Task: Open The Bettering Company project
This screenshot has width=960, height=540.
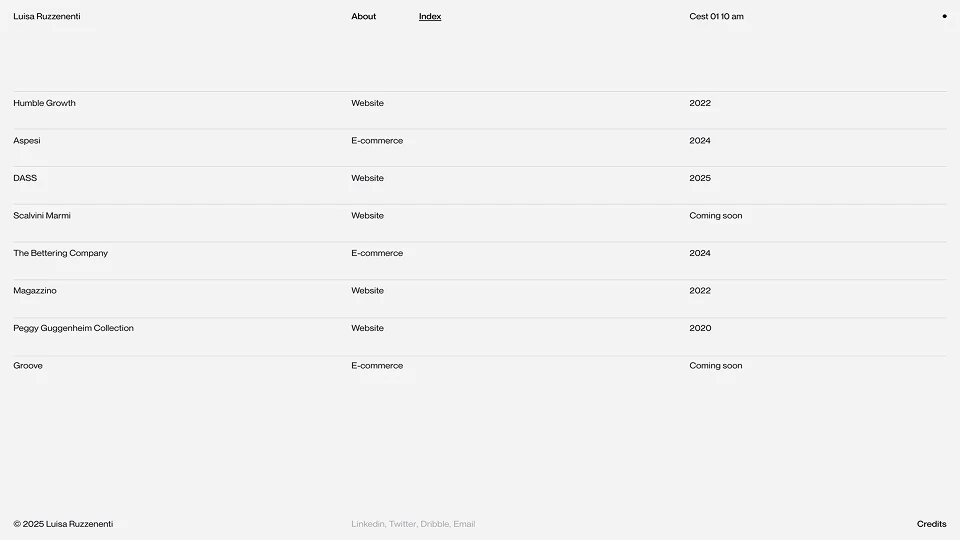Action: point(60,253)
